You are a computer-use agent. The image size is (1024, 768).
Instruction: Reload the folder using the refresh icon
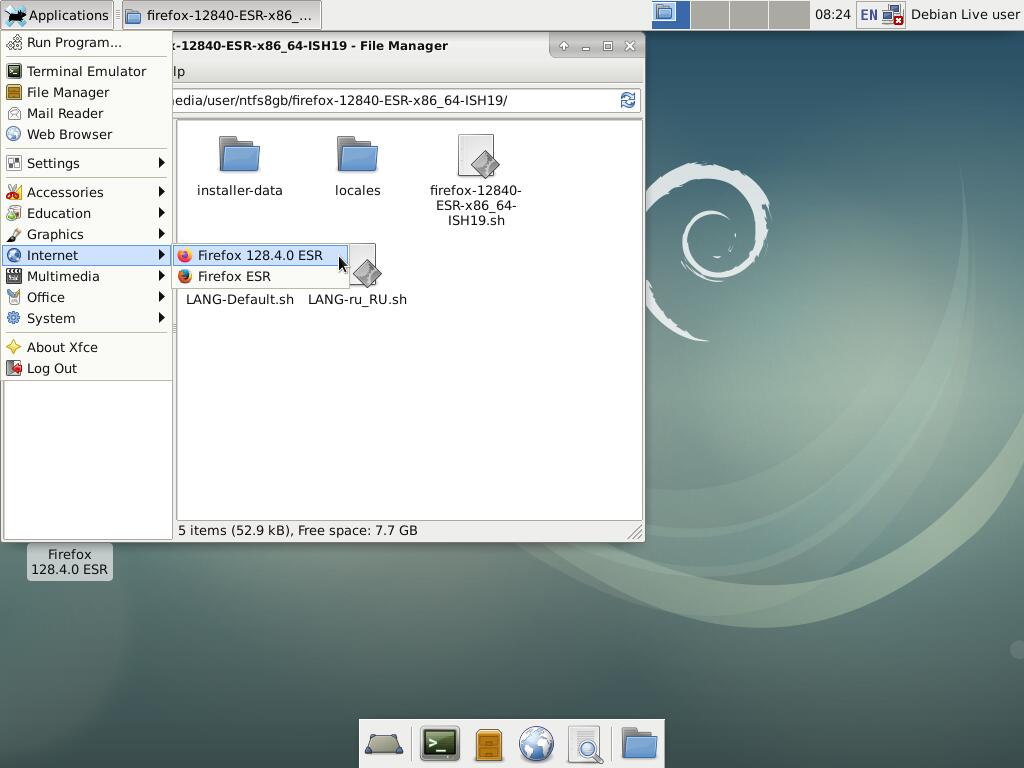click(x=628, y=100)
